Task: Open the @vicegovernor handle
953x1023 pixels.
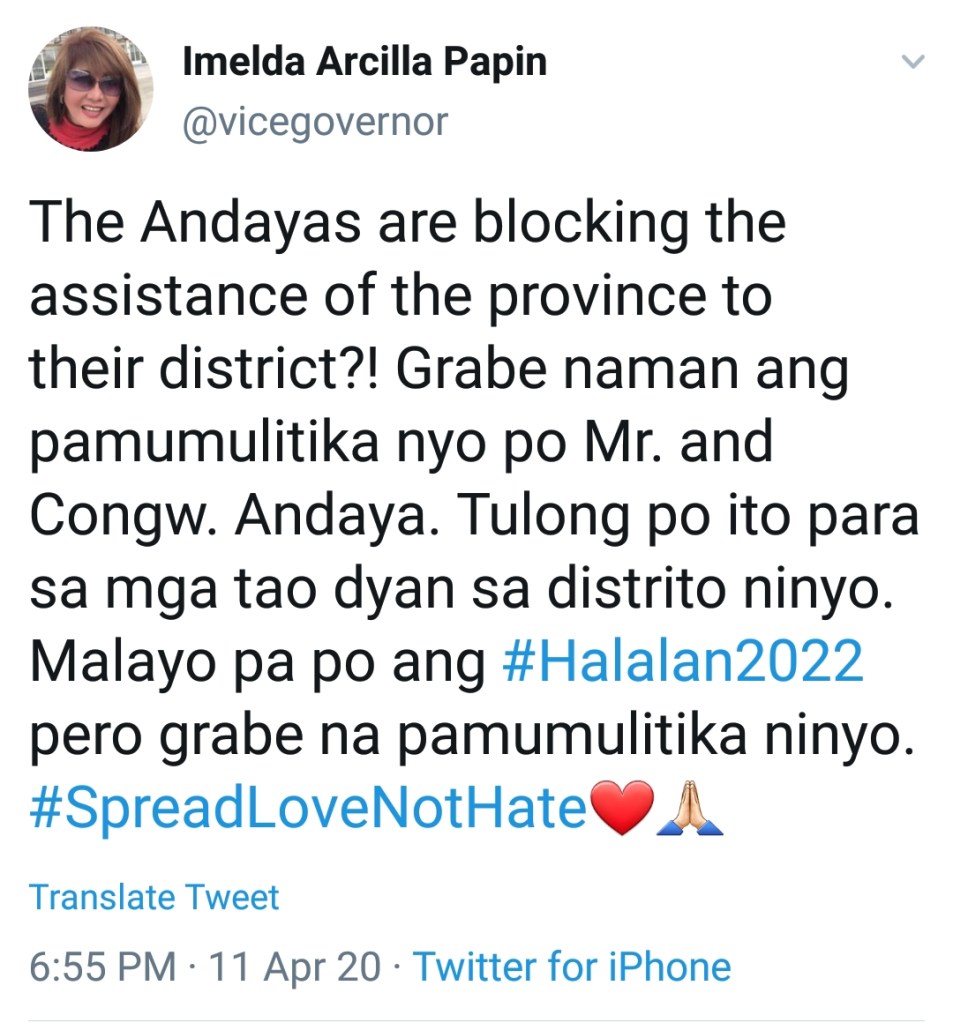Action: pyautogui.click(x=315, y=123)
